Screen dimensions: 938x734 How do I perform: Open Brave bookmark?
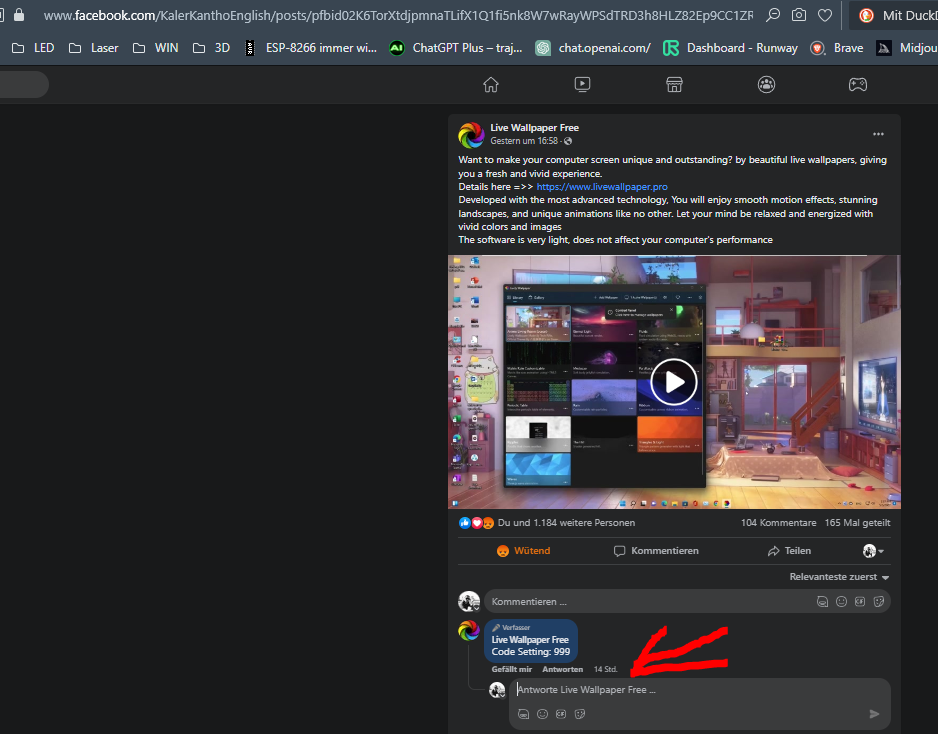coord(836,48)
